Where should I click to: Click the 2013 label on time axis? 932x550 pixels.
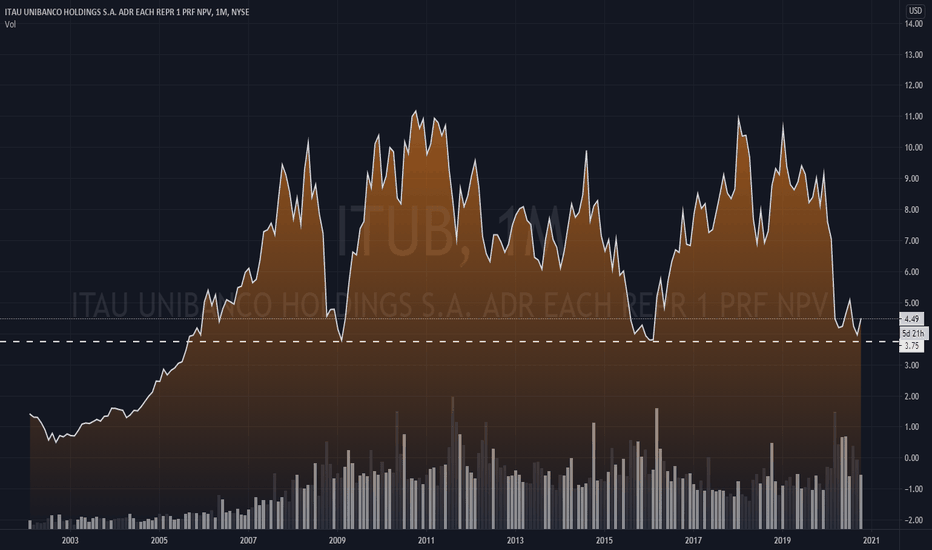point(515,540)
